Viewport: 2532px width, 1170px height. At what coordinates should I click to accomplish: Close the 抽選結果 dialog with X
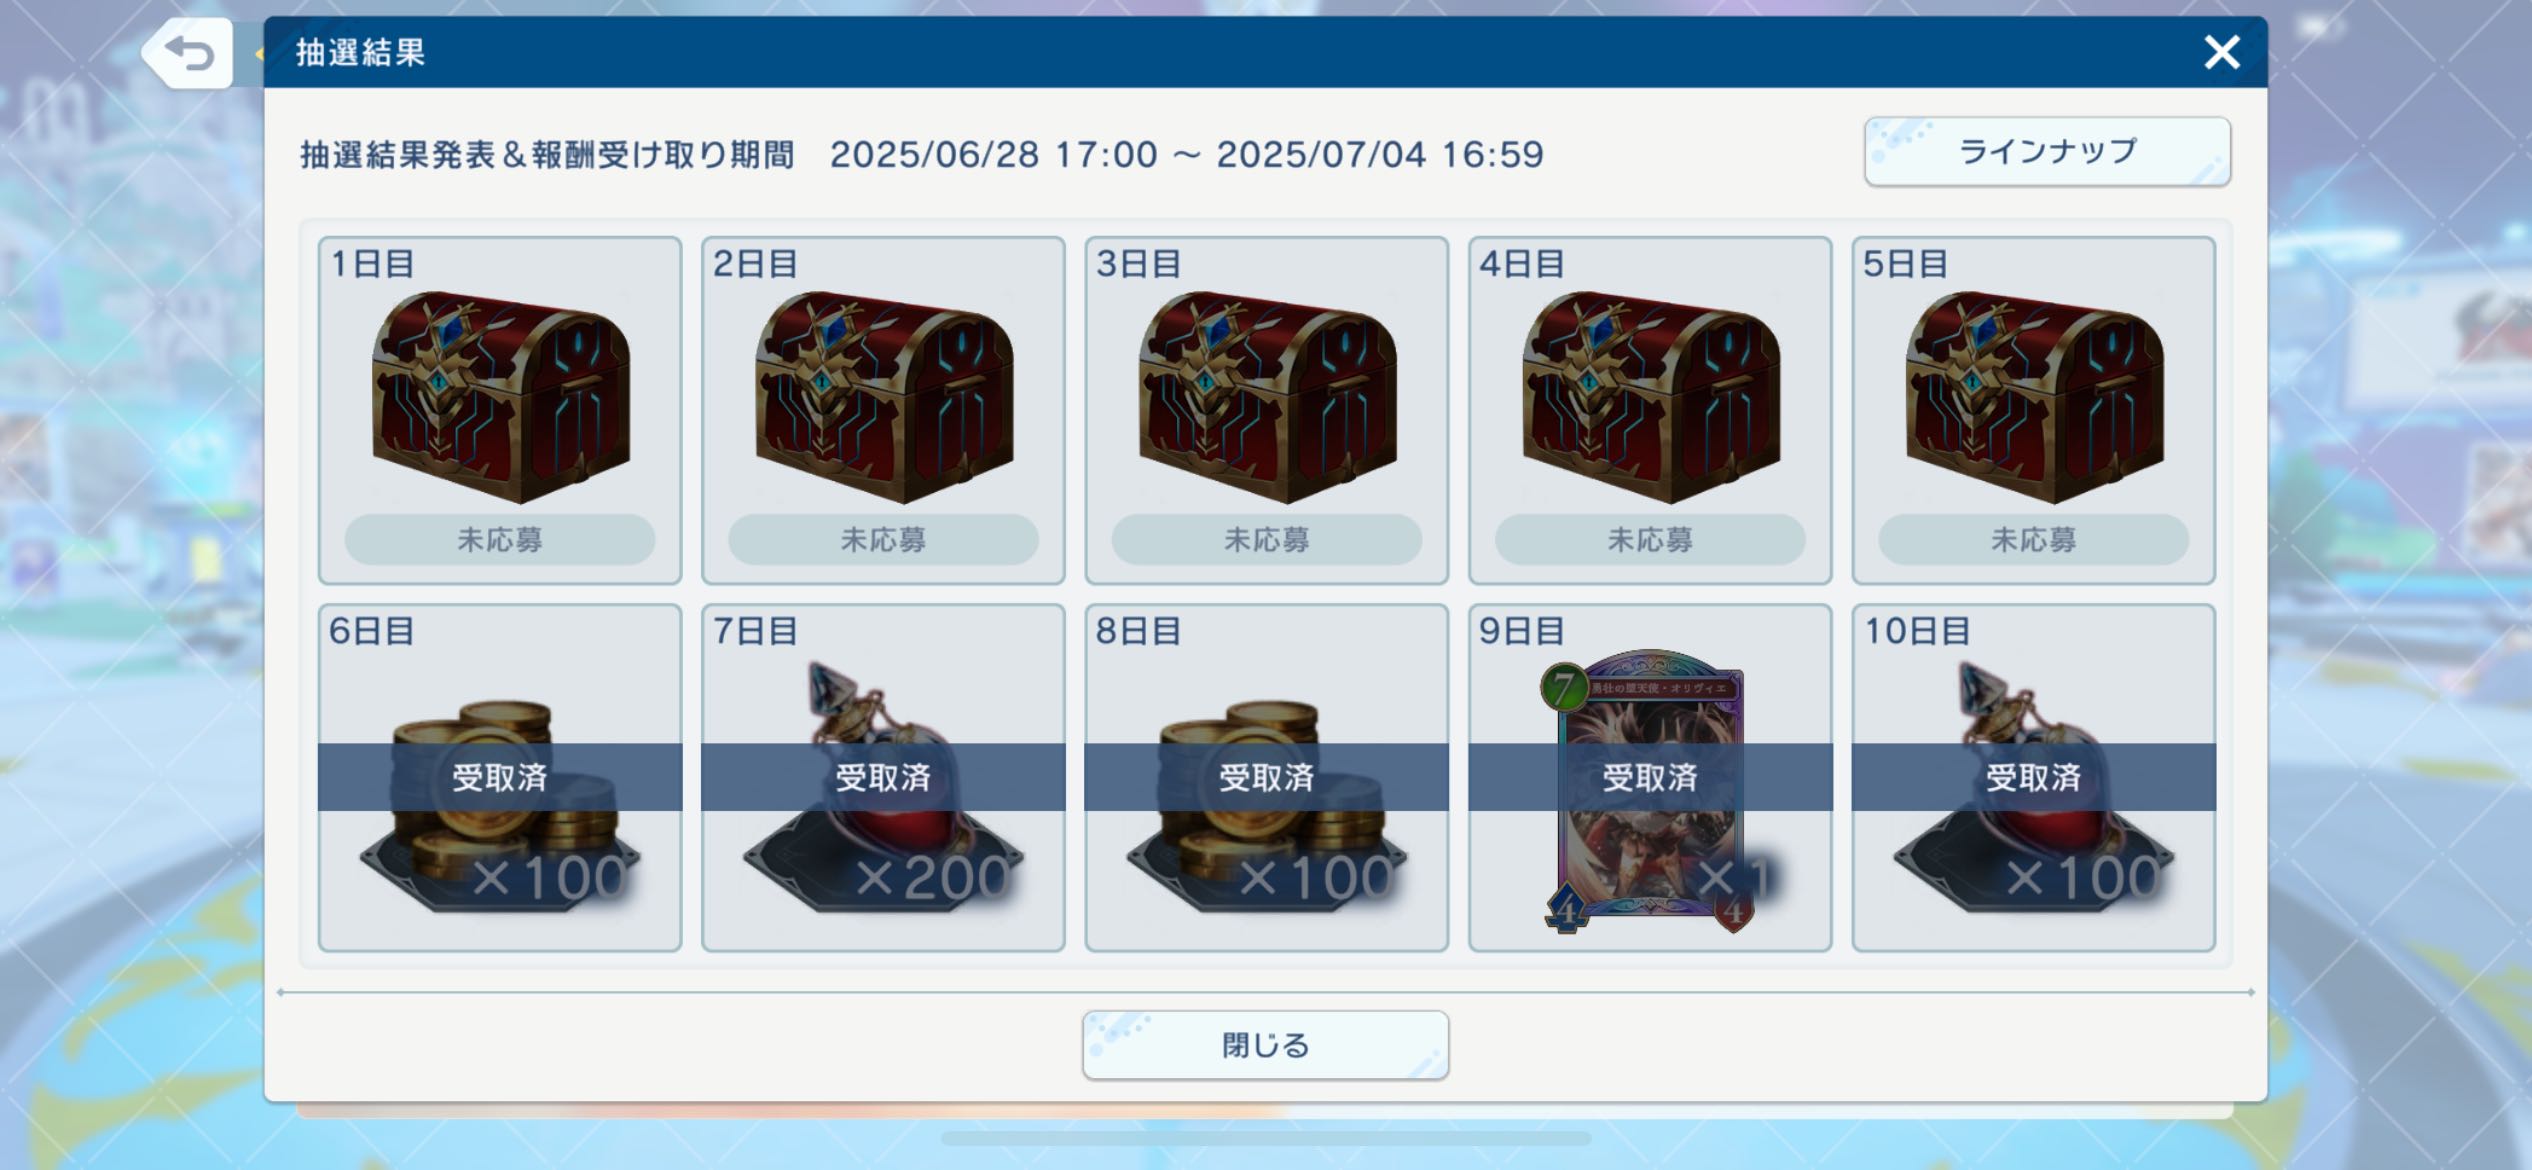(x=2221, y=52)
